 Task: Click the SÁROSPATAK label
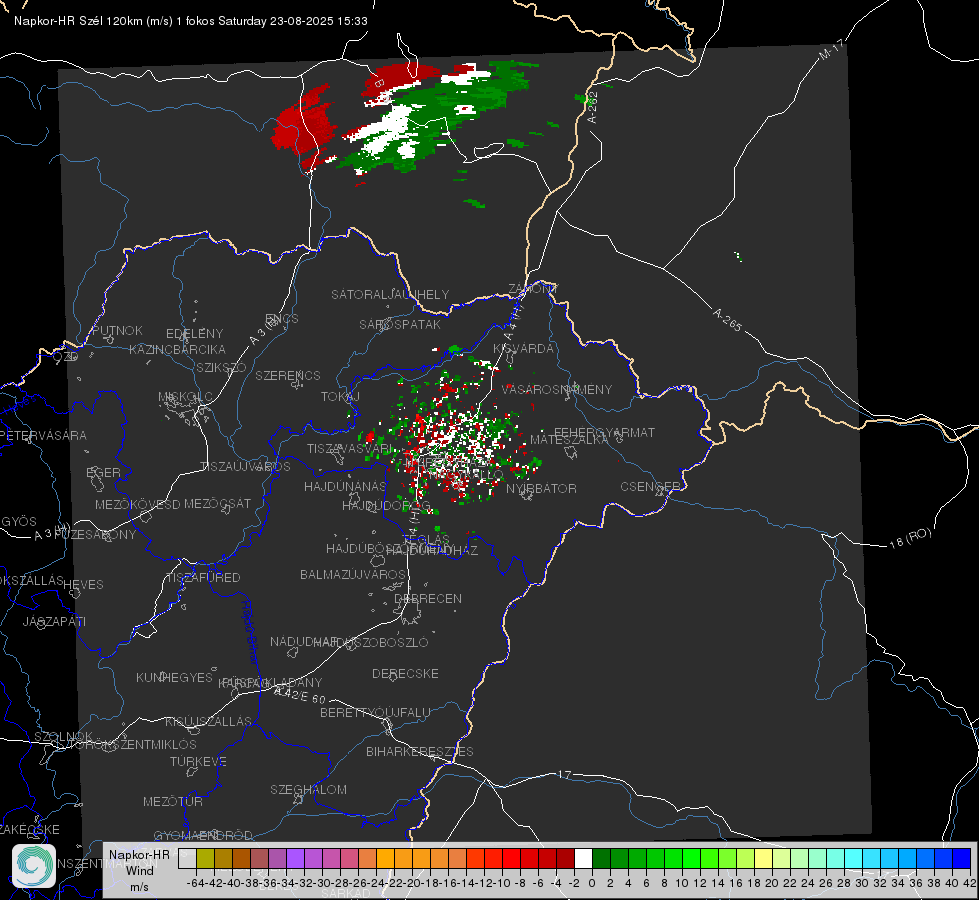[400, 324]
